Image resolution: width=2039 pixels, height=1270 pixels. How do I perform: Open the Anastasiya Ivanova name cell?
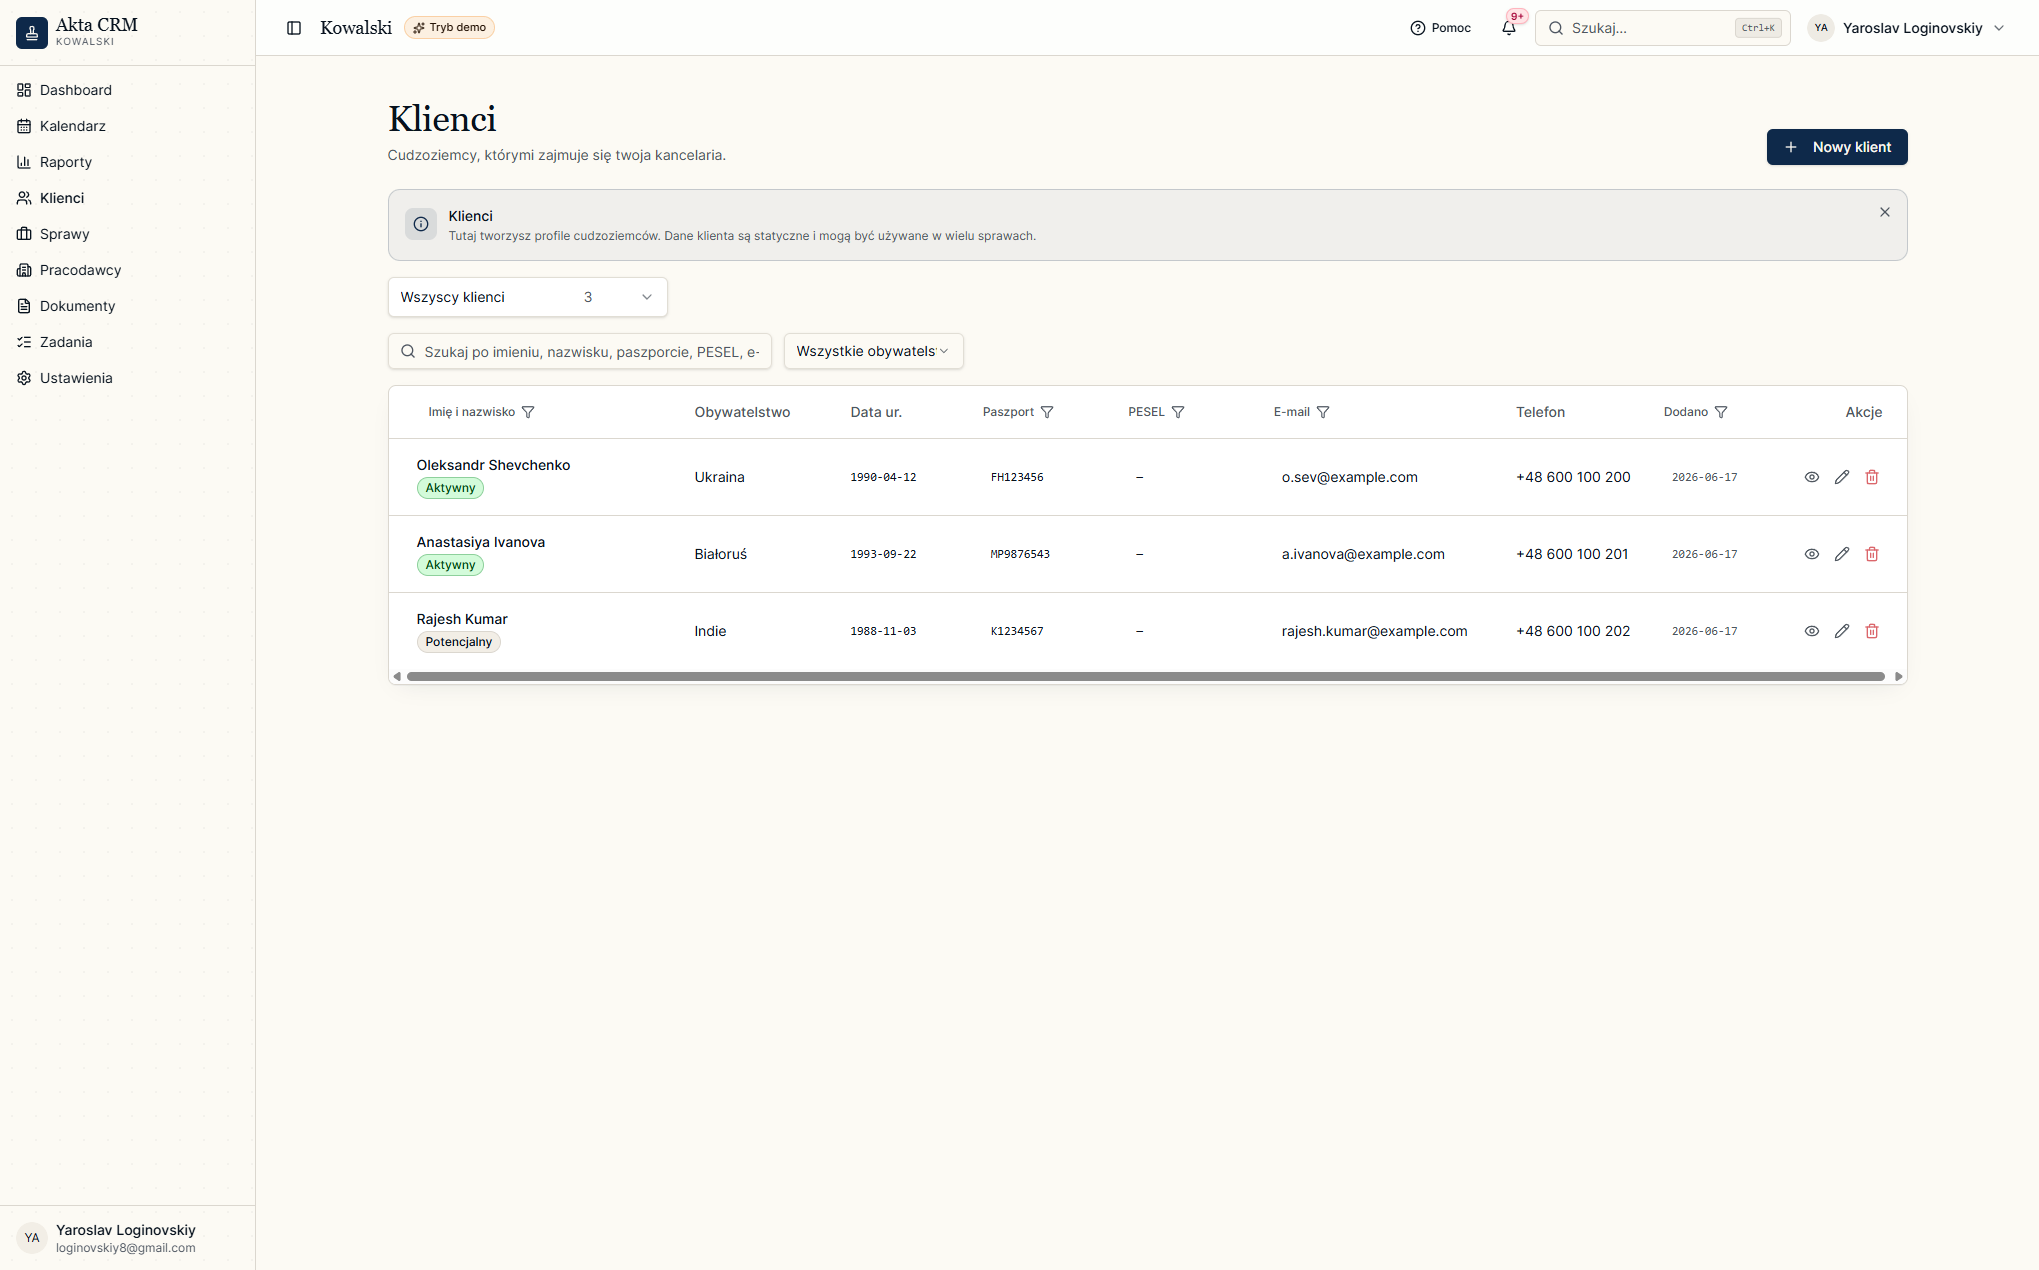click(x=480, y=542)
